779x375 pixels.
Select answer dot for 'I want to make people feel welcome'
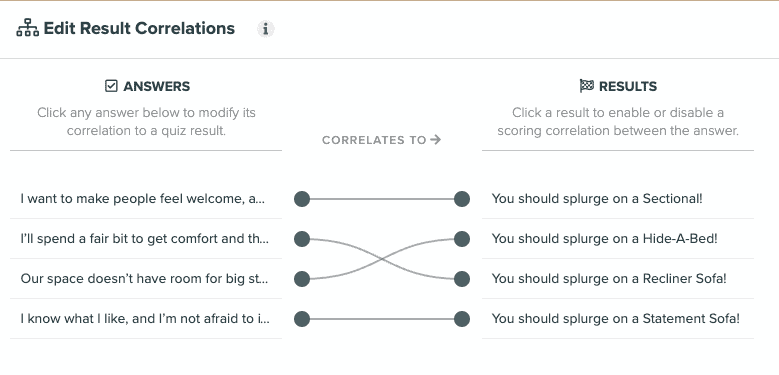pyautogui.click(x=302, y=199)
